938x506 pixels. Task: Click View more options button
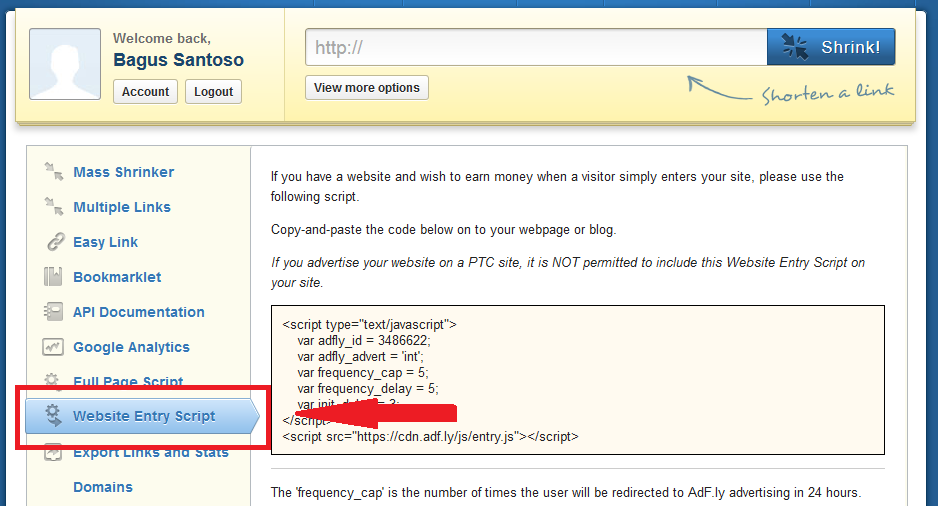coord(367,88)
